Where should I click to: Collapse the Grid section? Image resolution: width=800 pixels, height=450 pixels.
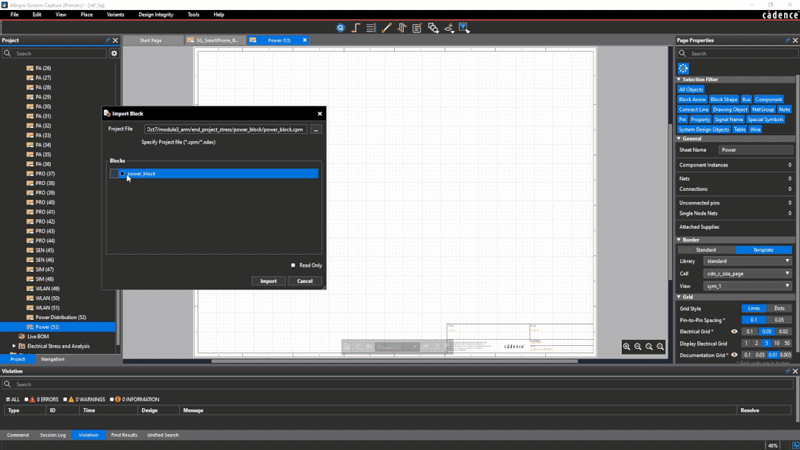coord(679,297)
